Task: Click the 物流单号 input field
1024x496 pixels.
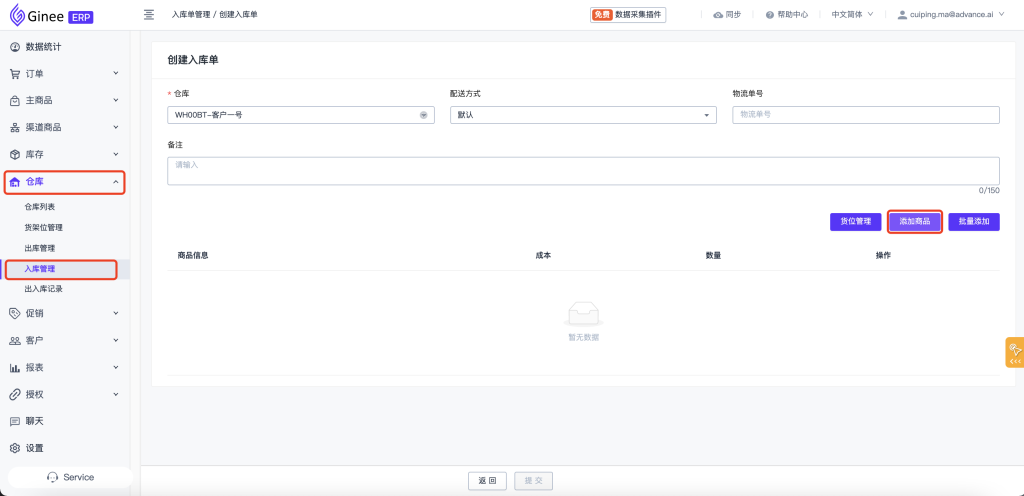Action: pyautogui.click(x=865, y=115)
